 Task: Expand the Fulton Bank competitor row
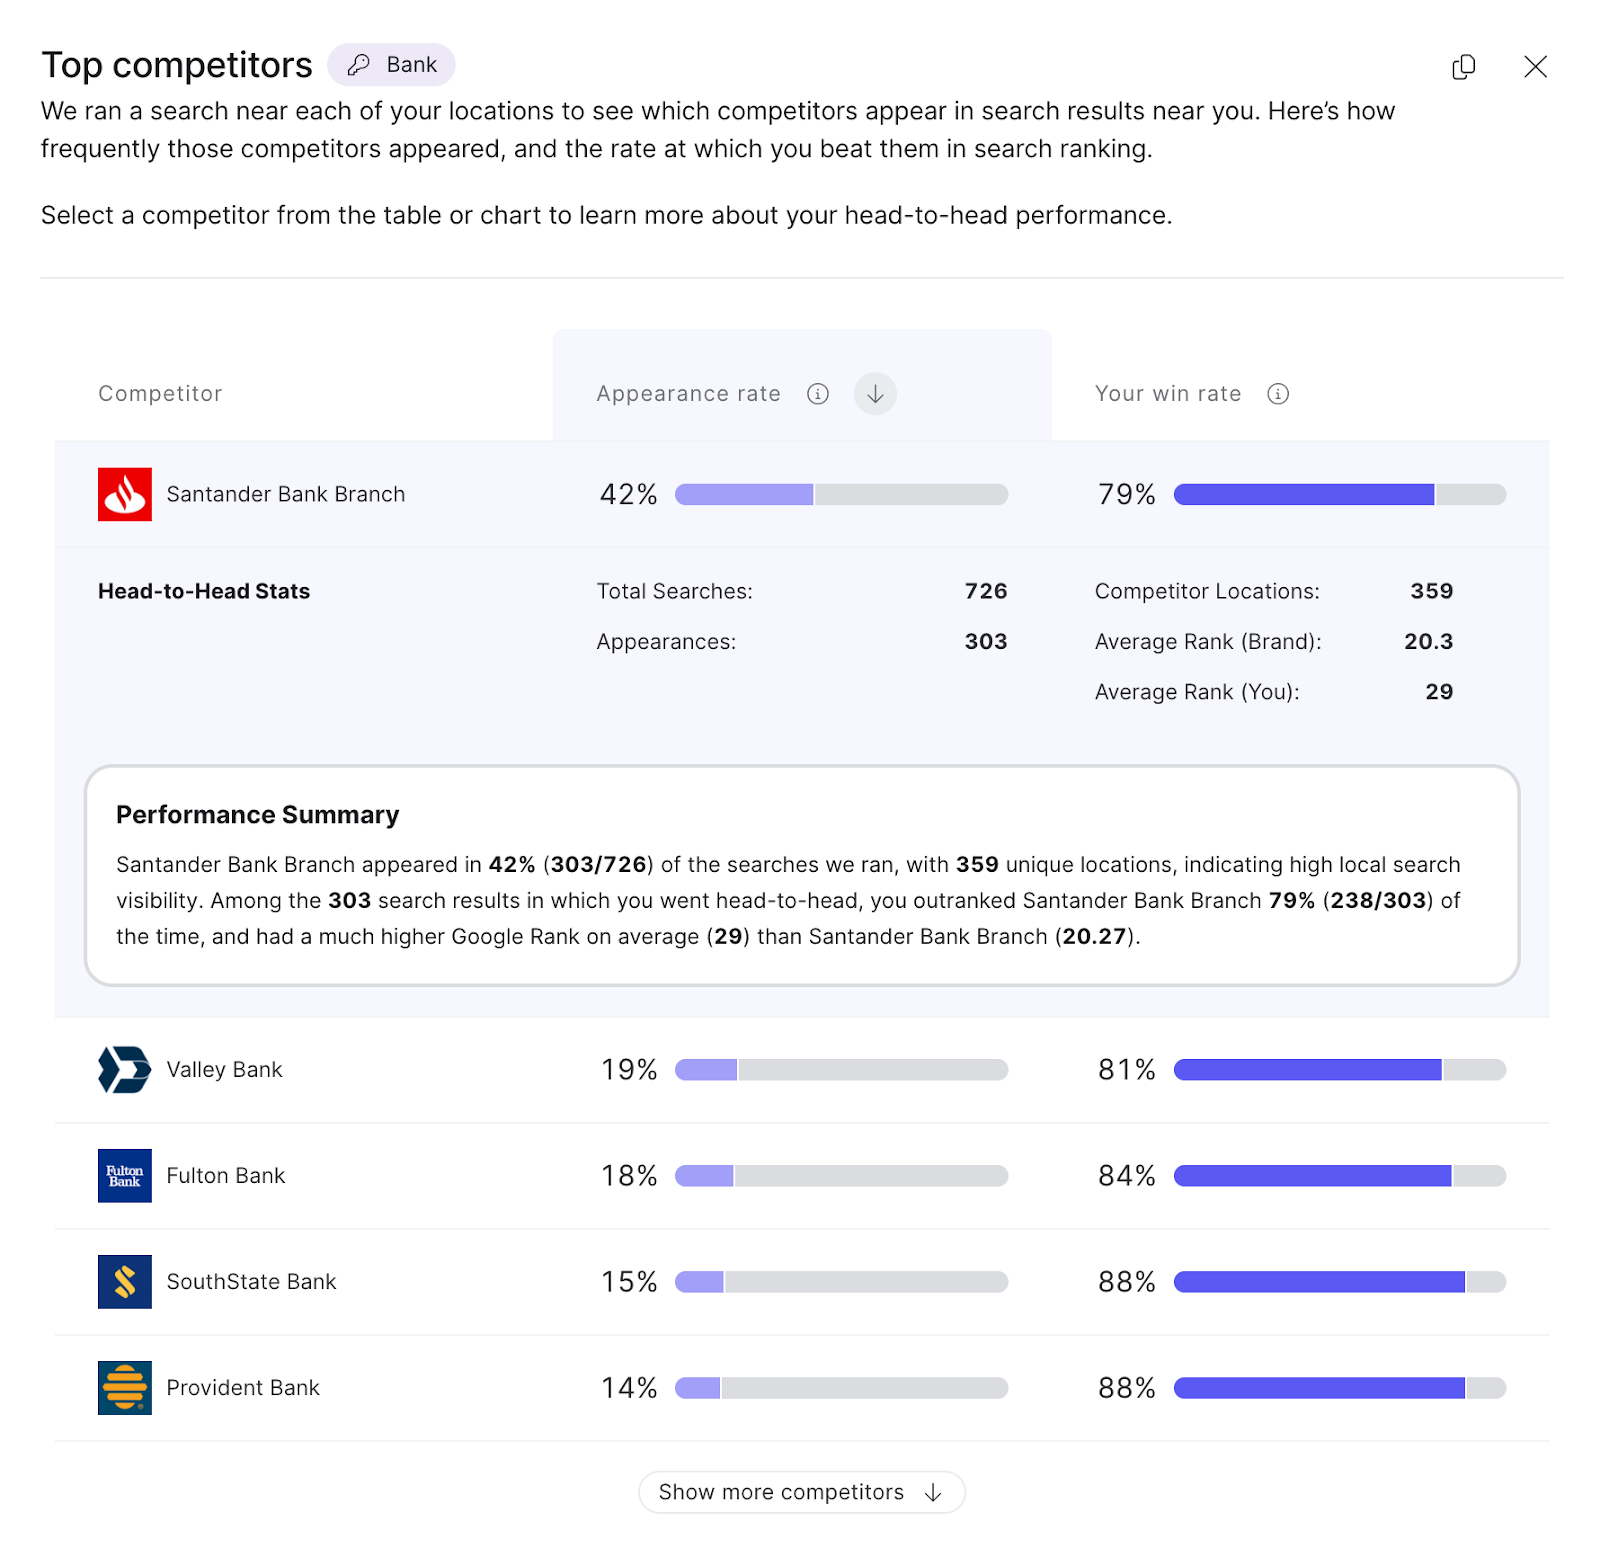(226, 1176)
